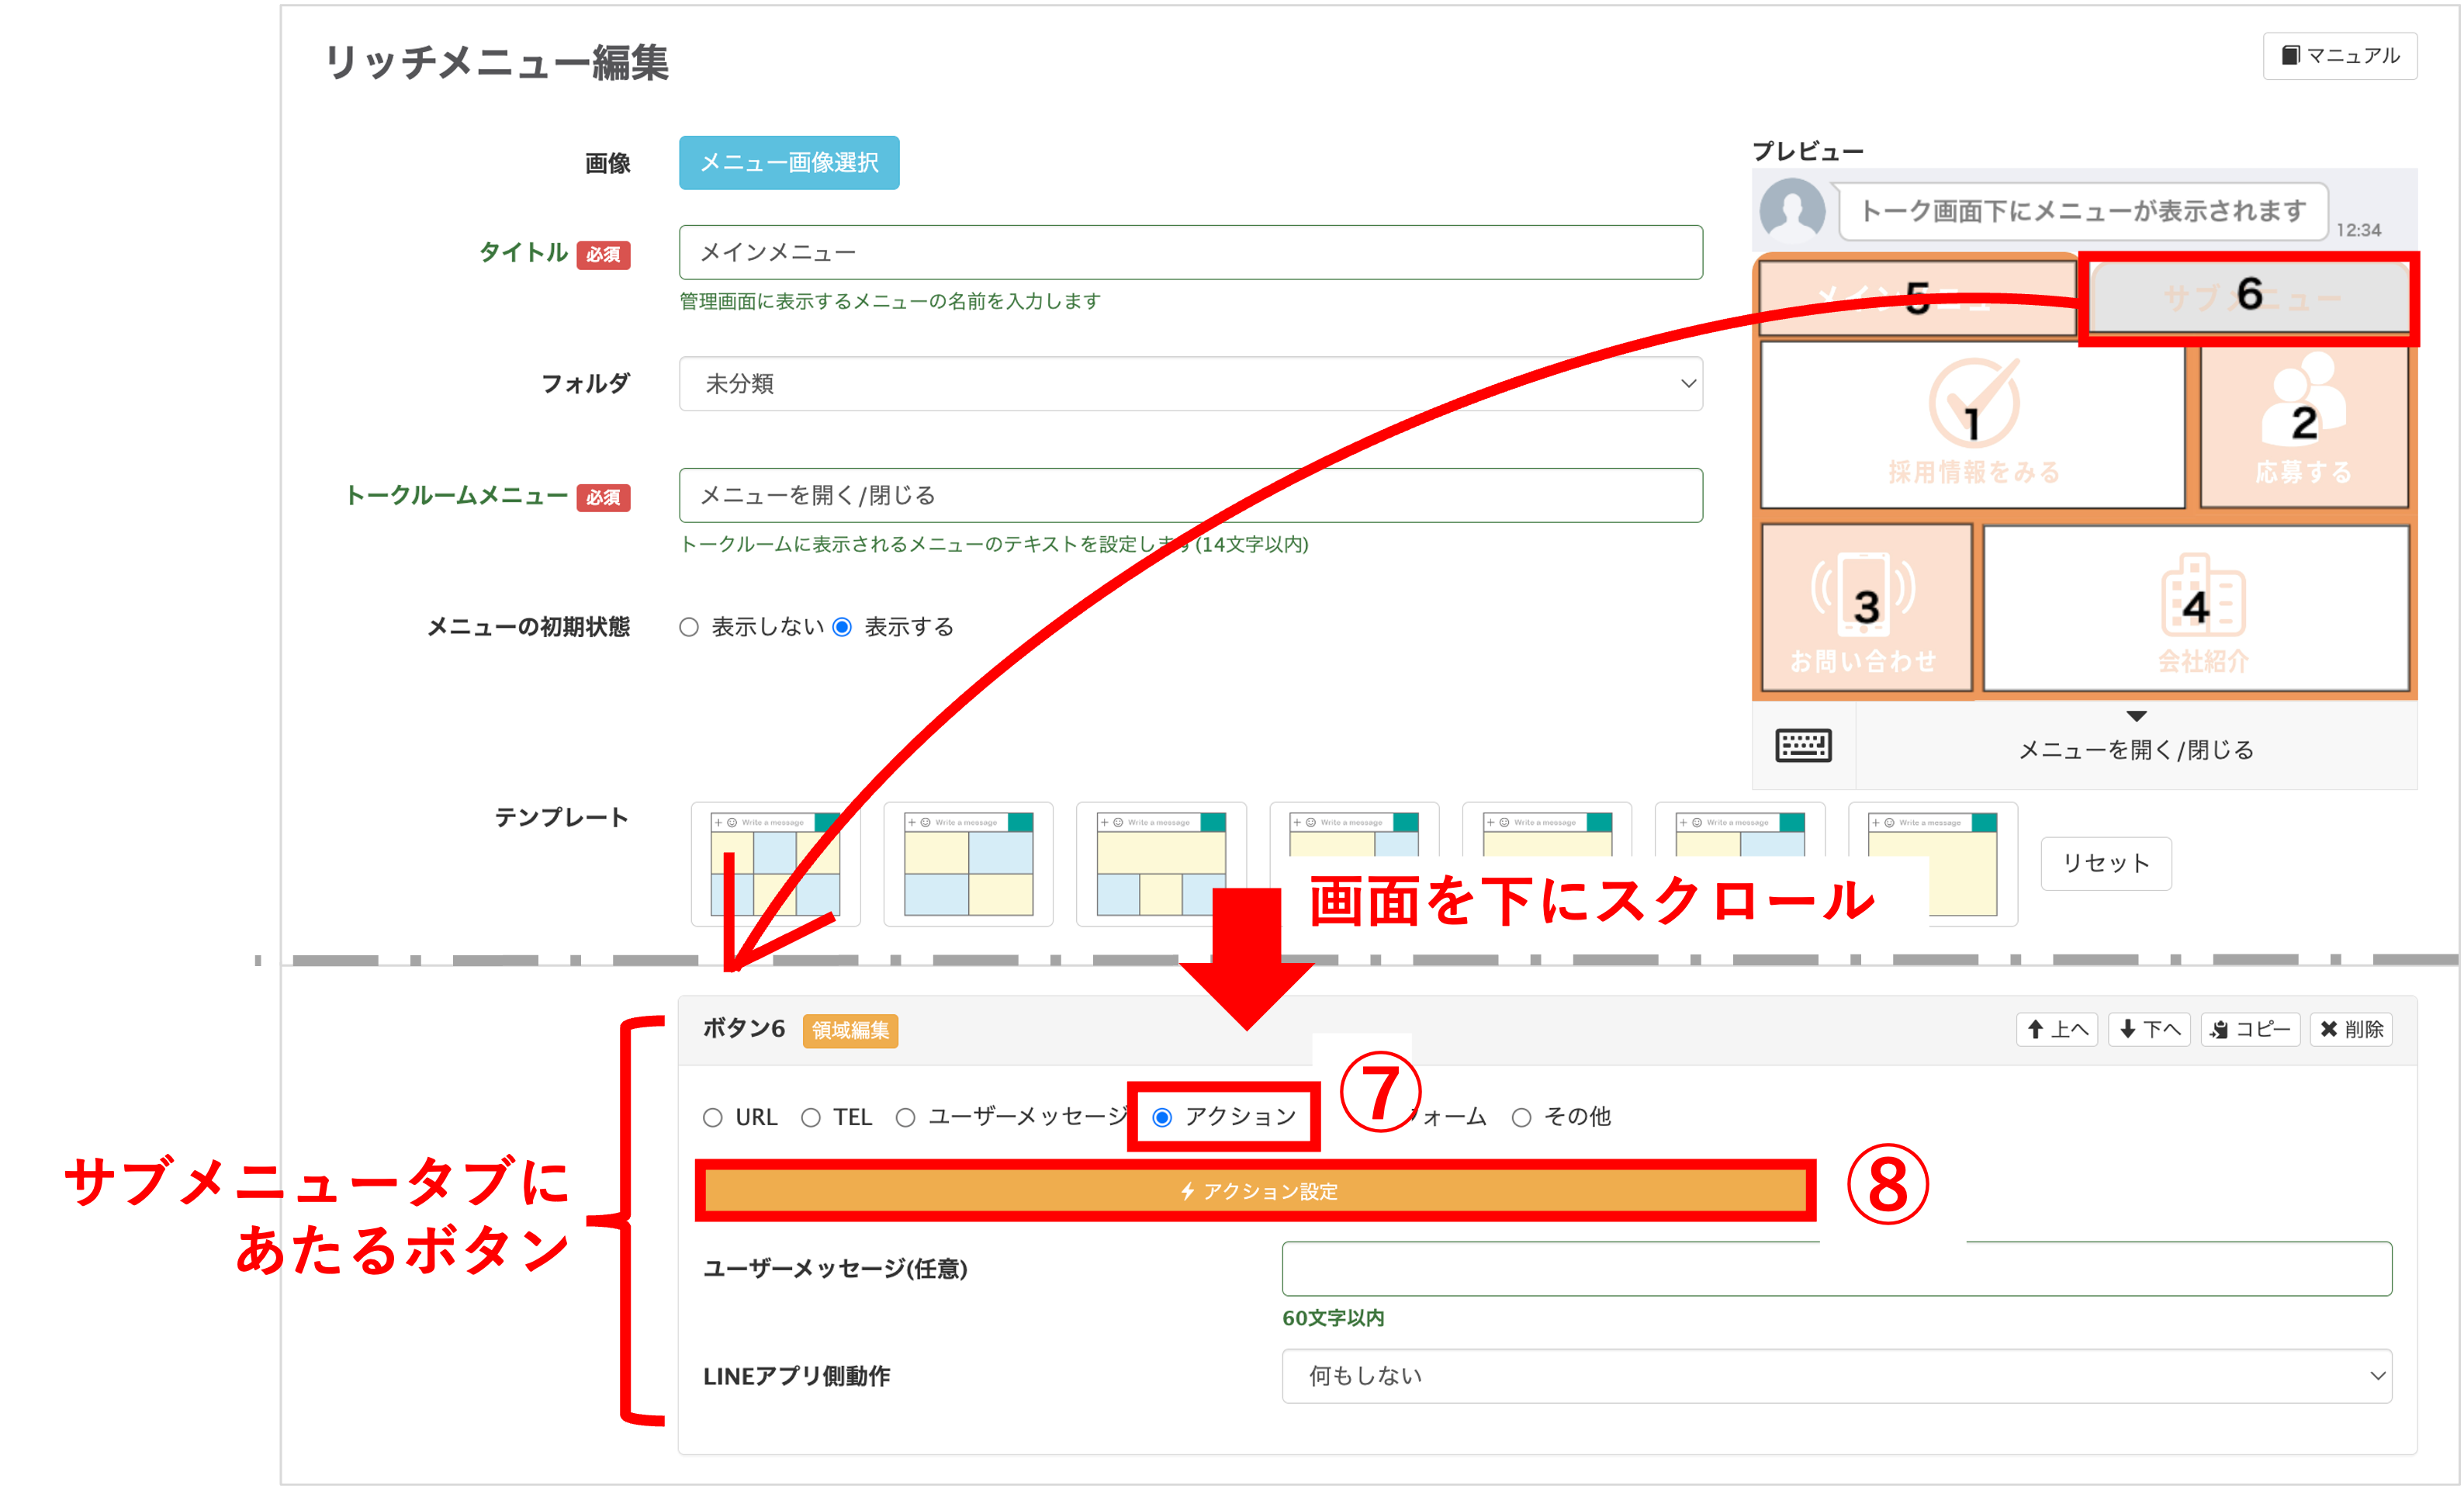Choose the TEL radio option

811,1117
